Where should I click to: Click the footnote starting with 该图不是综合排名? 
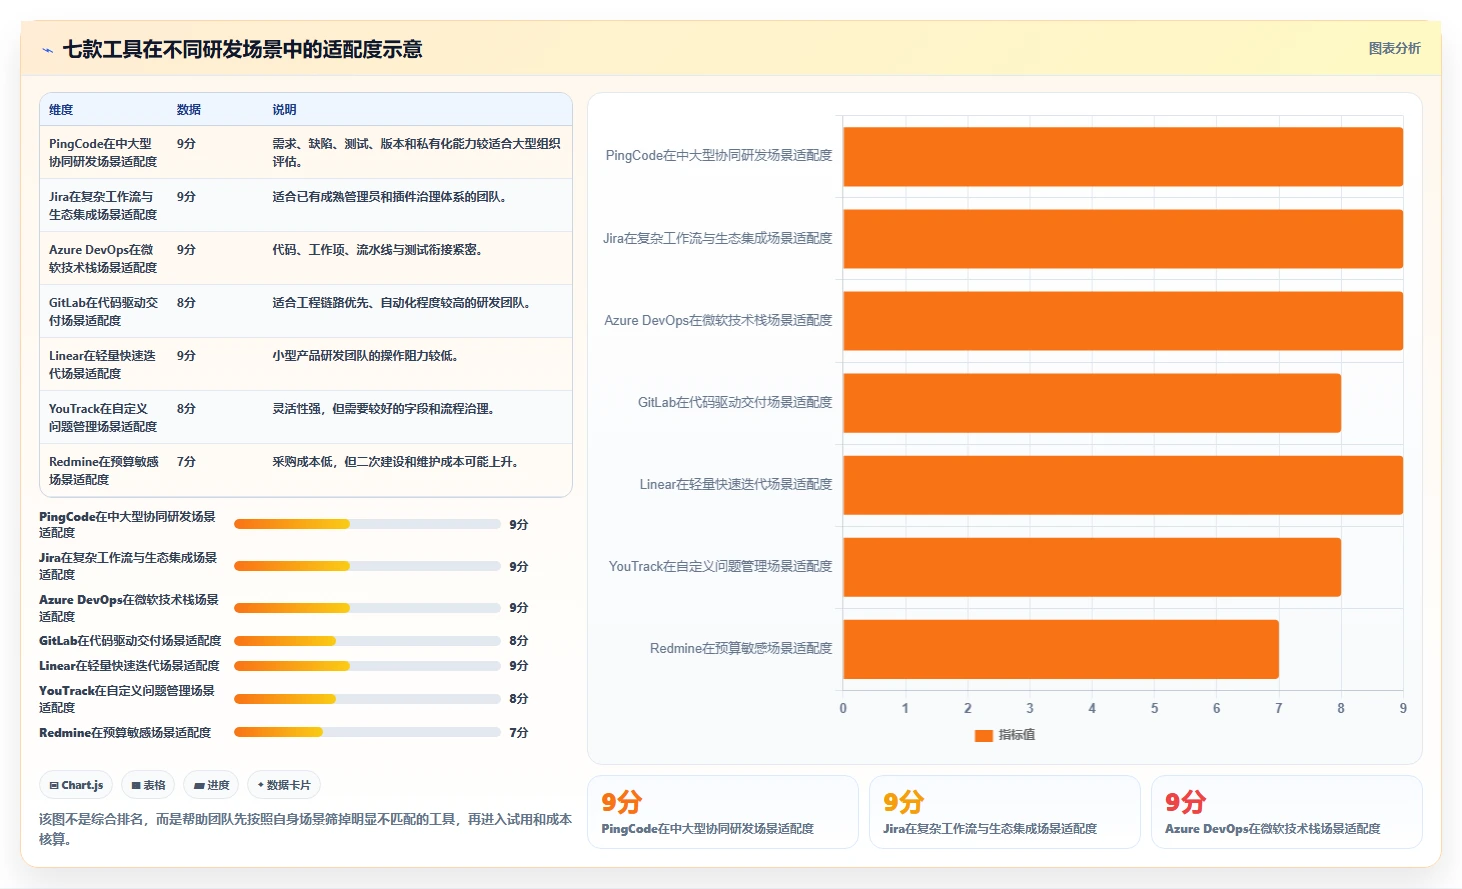305,829
